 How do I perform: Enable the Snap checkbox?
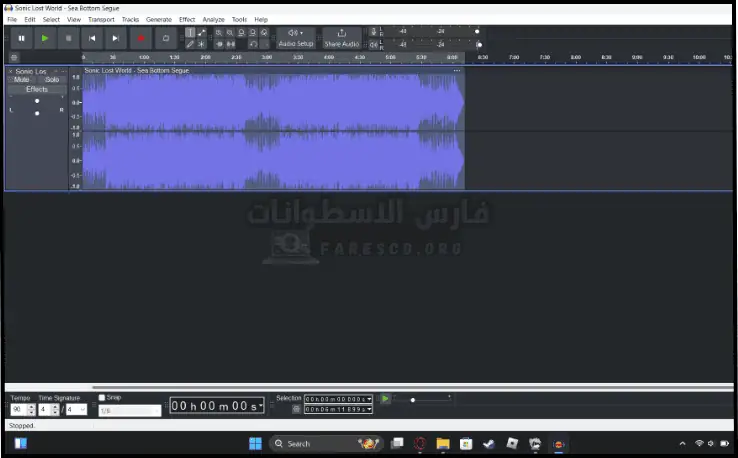pos(101,397)
